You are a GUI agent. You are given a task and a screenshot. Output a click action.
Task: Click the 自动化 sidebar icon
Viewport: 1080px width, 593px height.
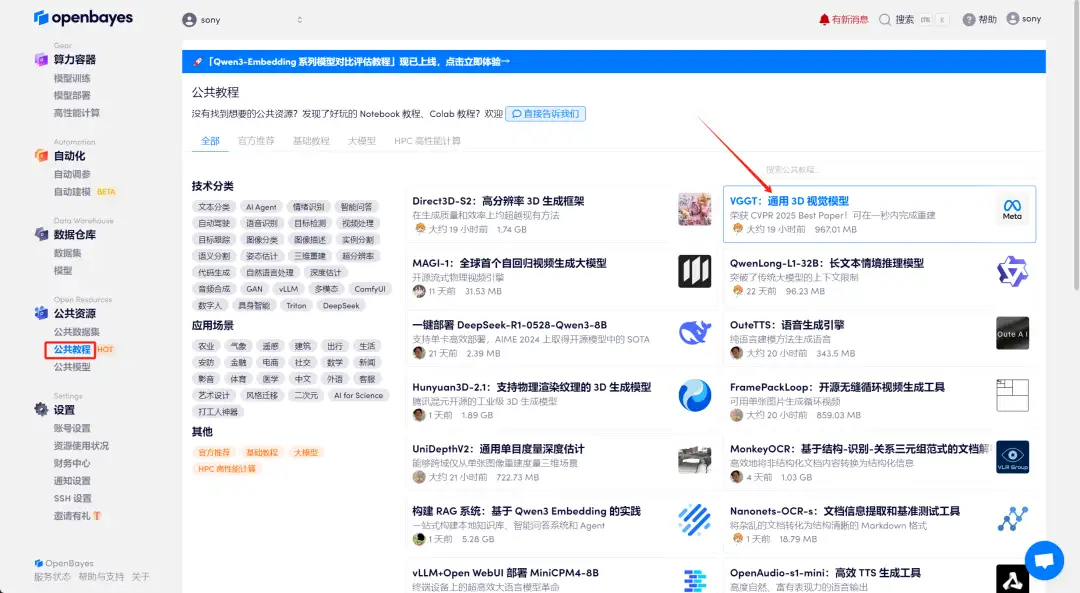pyautogui.click(x=41, y=156)
